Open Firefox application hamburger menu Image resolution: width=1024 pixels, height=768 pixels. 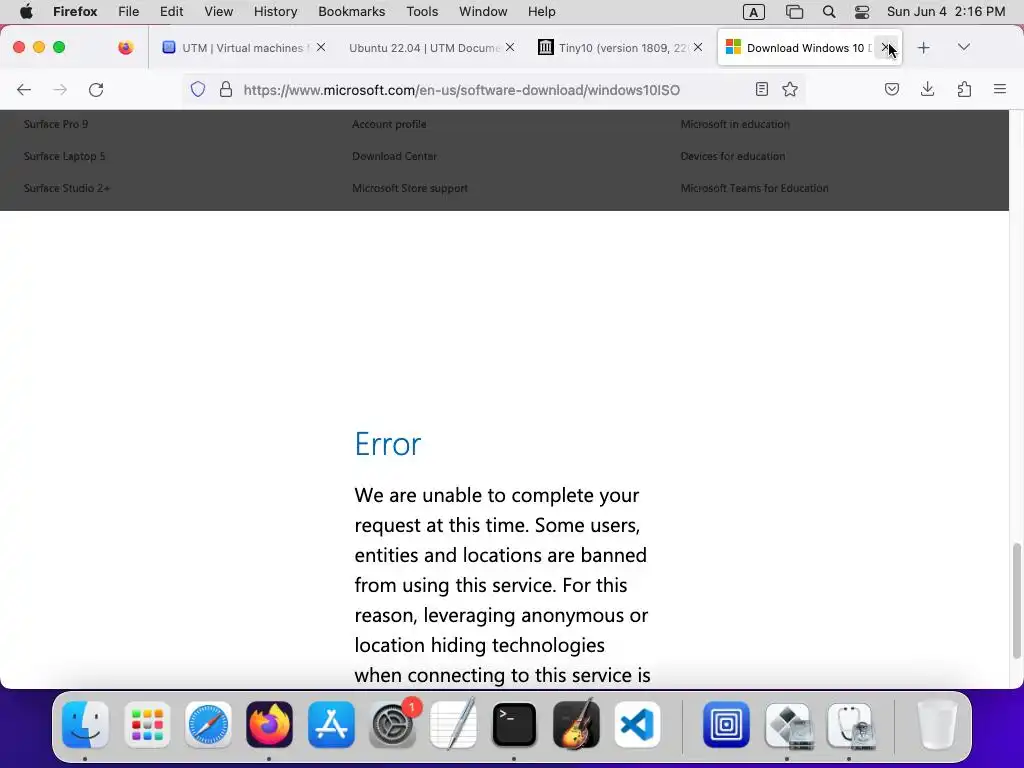point(1000,89)
